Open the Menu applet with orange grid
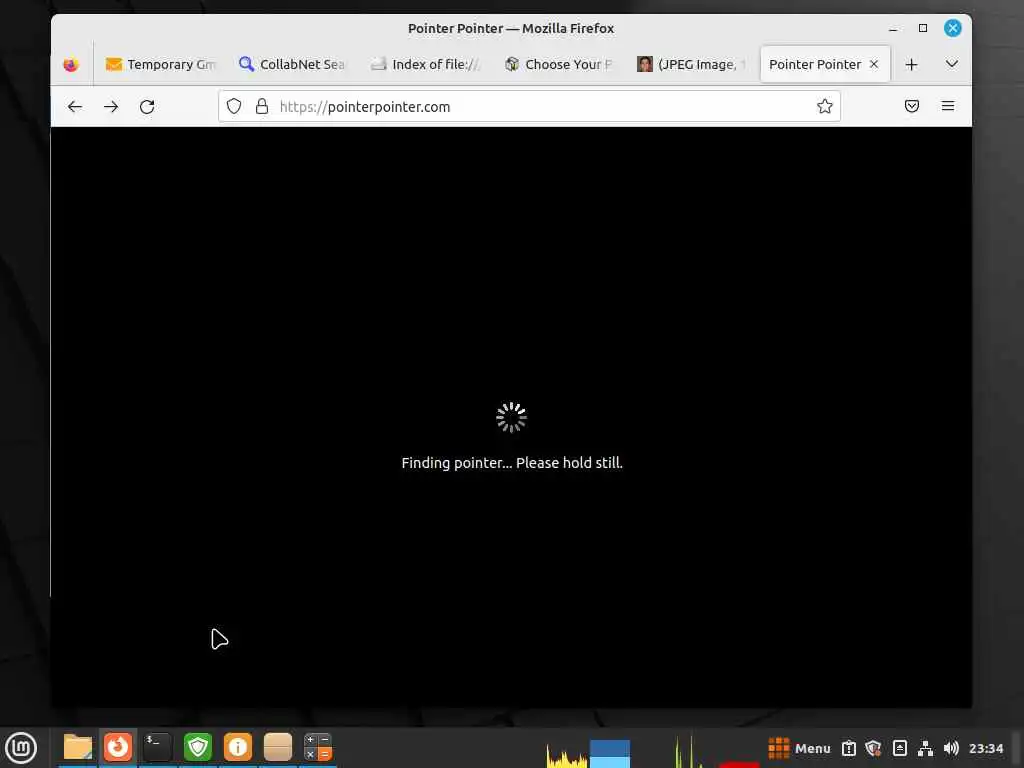 click(799, 748)
